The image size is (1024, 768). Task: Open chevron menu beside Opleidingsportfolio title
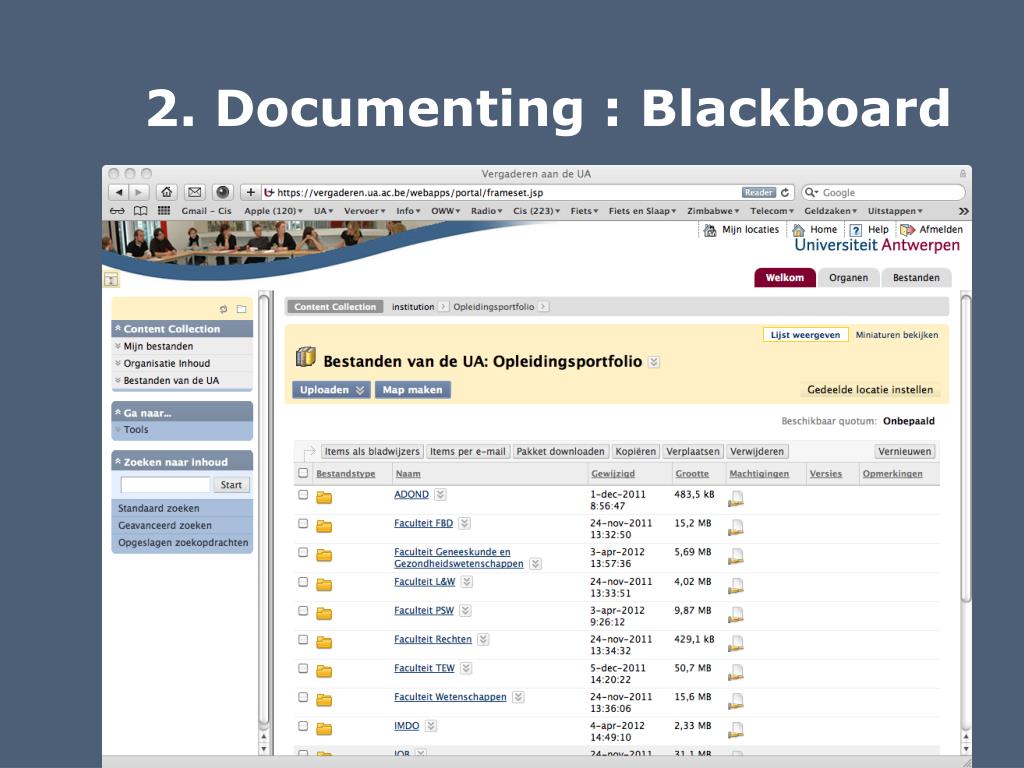click(x=654, y=362)
